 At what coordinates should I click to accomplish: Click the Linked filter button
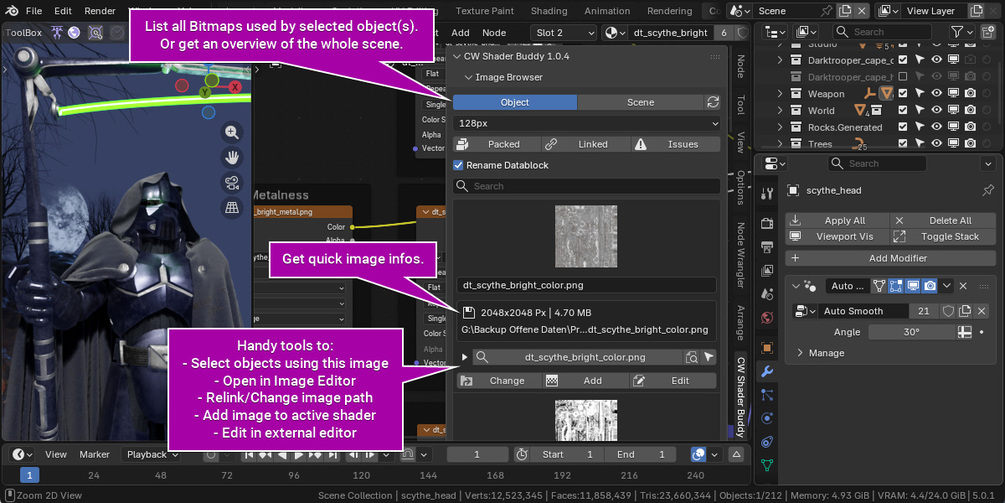click(x=586, y=144)
